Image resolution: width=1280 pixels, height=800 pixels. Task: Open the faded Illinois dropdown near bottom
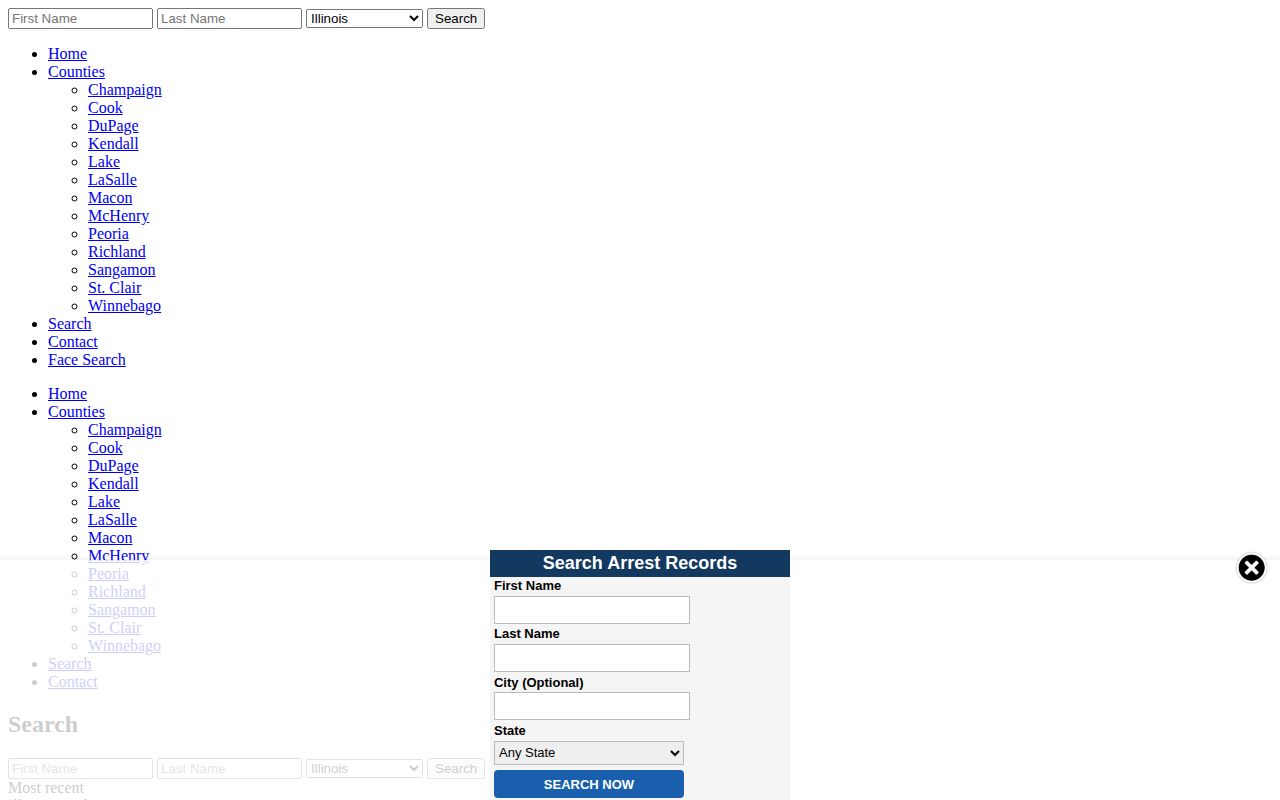point(364,768)
